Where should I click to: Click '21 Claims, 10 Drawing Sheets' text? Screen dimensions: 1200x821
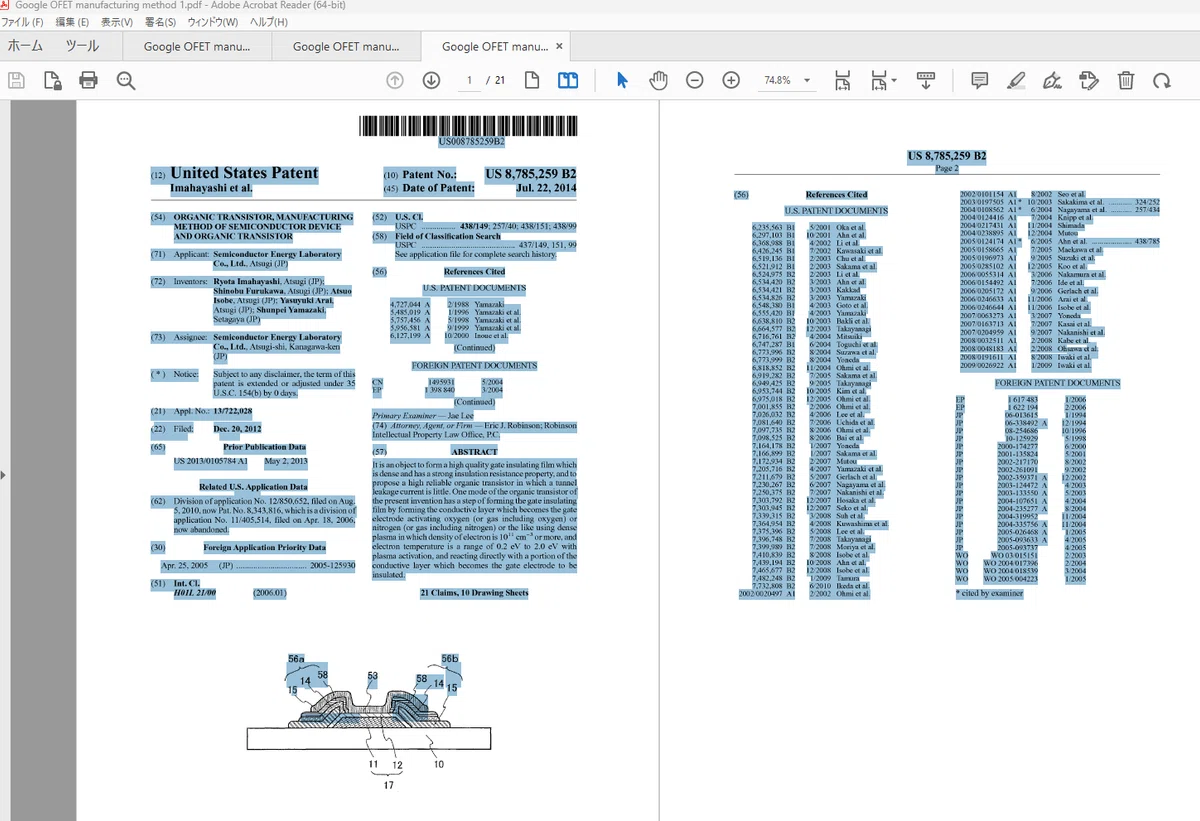[474, 593]
